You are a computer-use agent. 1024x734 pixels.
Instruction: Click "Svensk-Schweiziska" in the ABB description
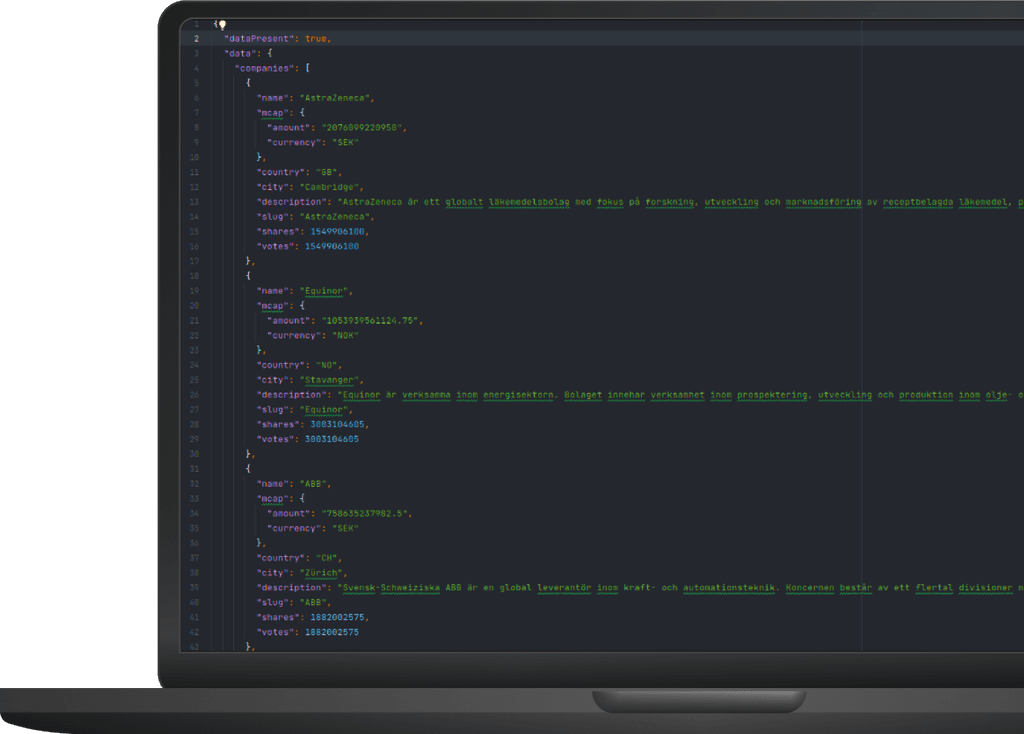point(391,588)
